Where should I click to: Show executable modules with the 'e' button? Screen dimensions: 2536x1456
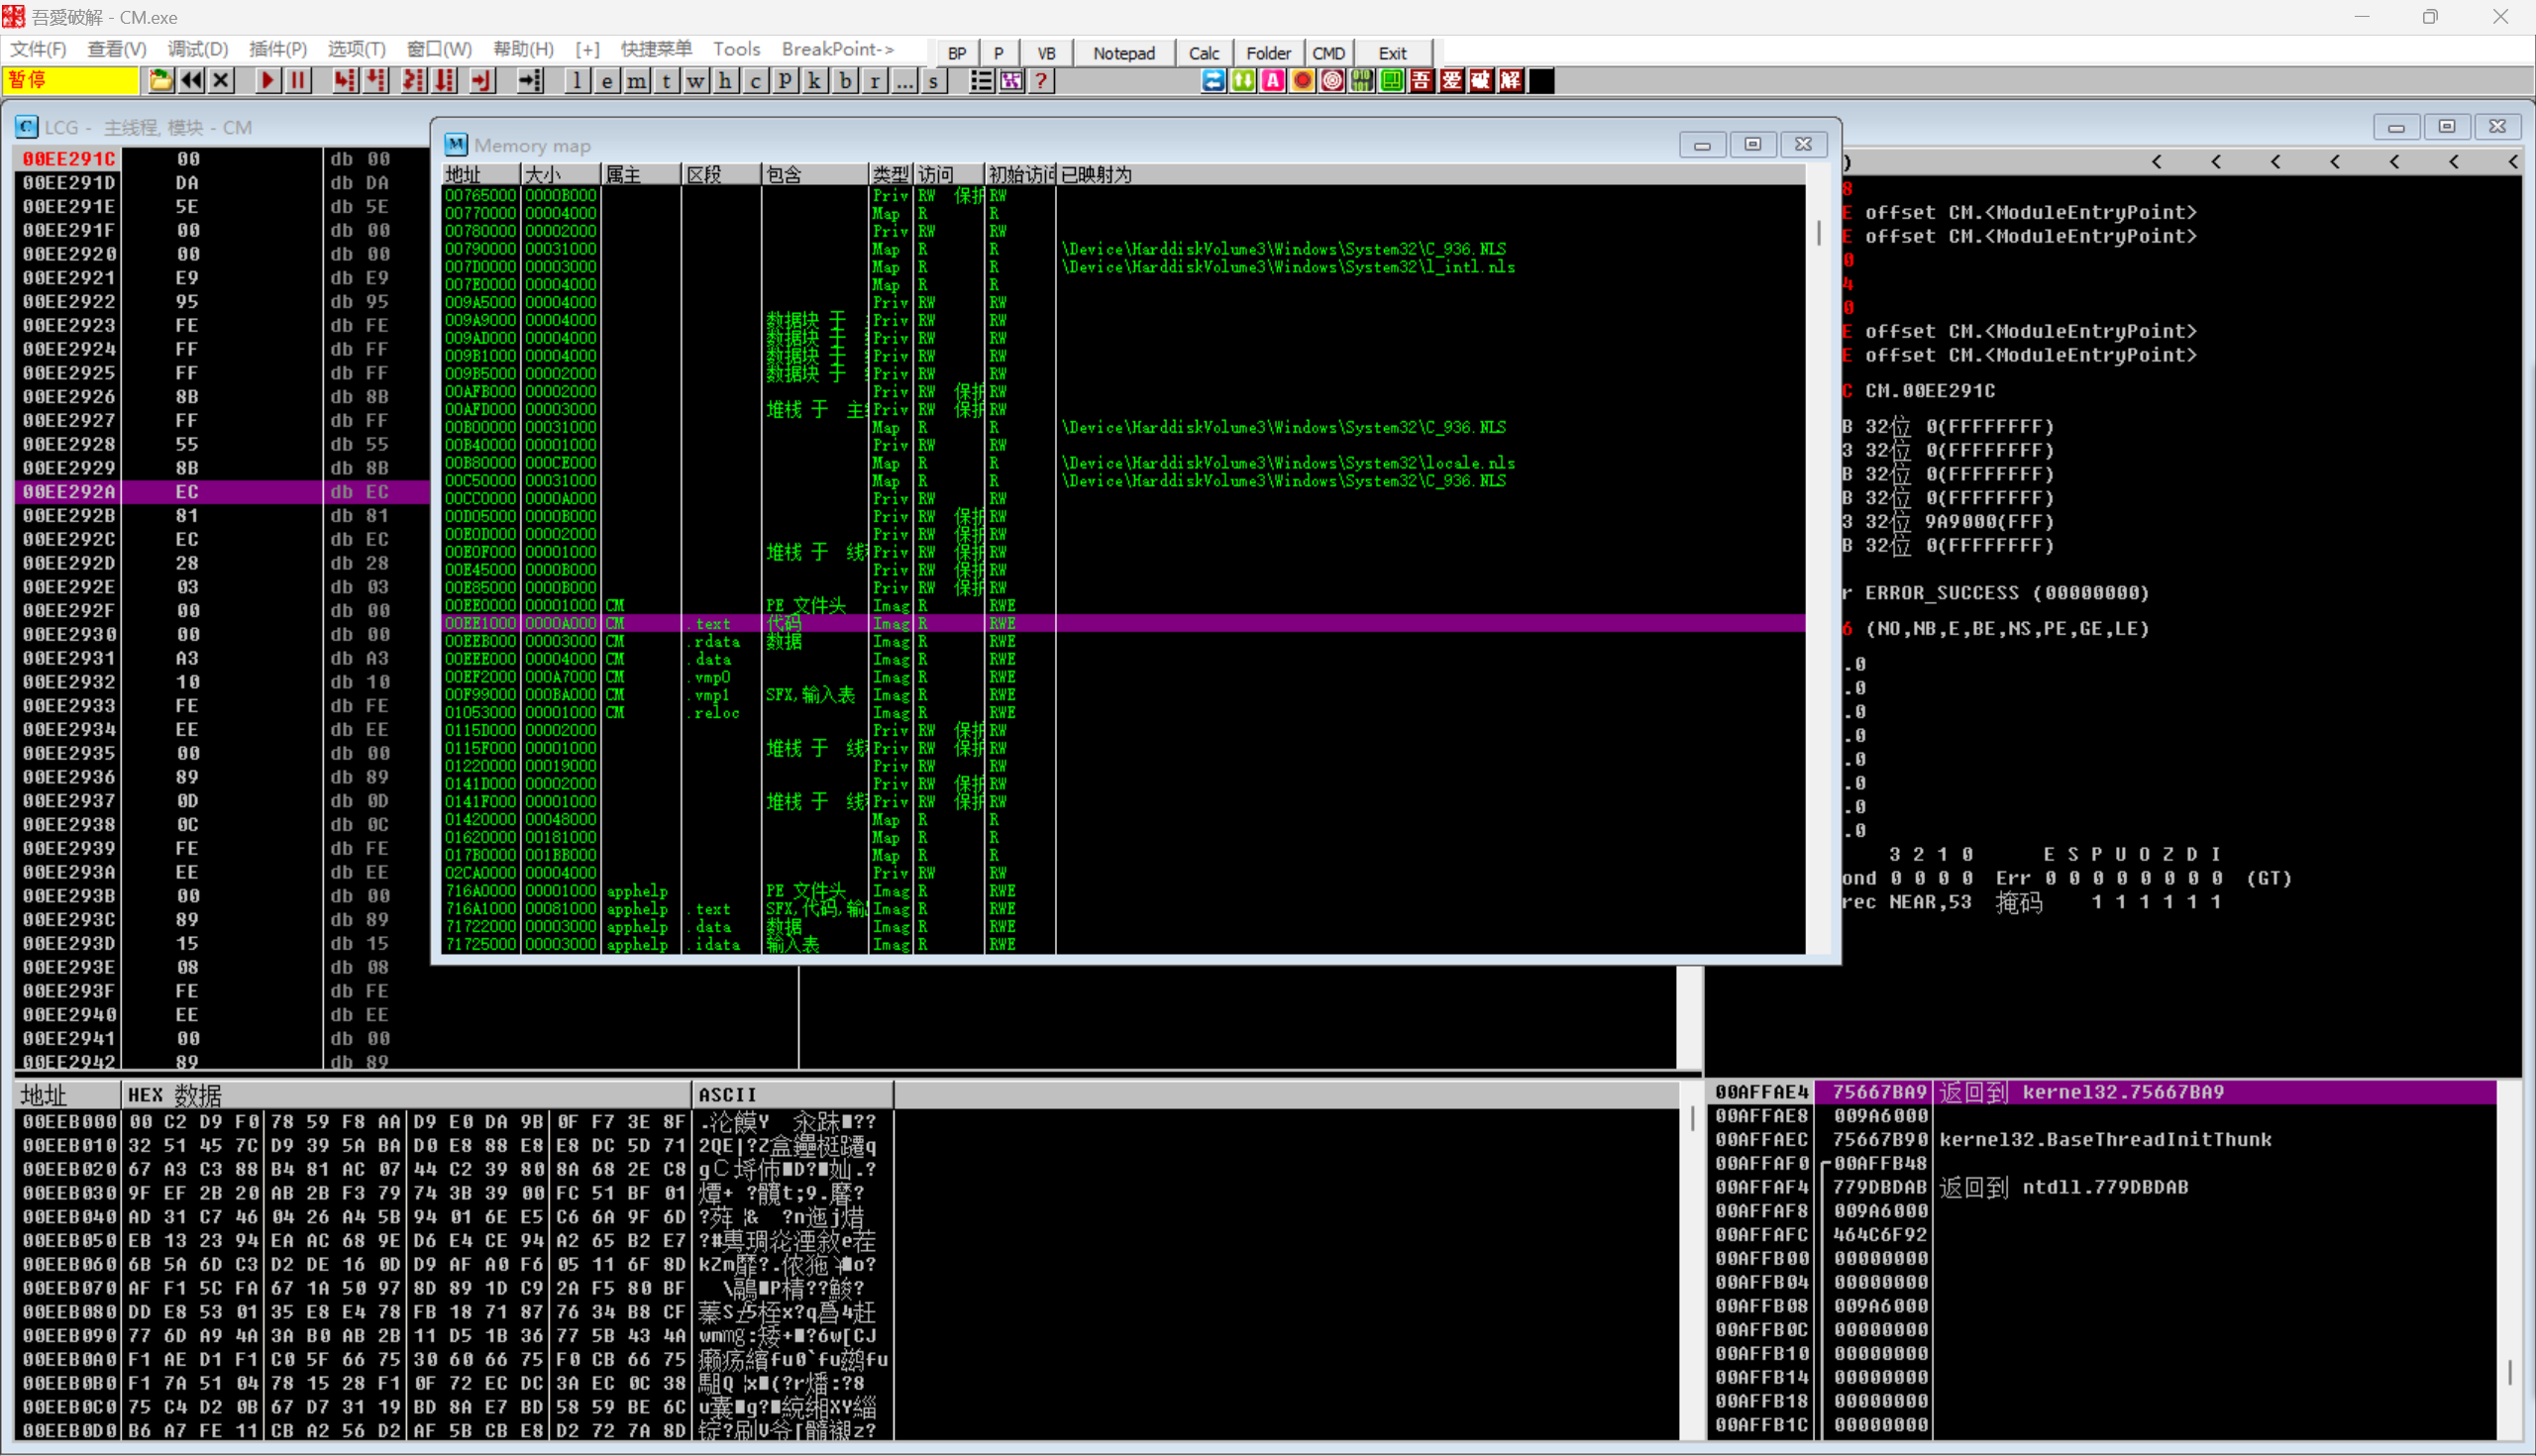pos(607,81)
